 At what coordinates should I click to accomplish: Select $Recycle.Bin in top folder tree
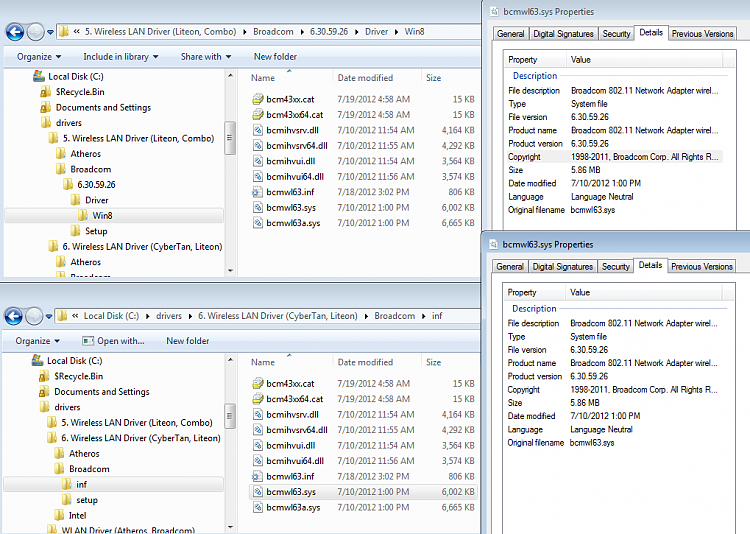coord(80,92)
